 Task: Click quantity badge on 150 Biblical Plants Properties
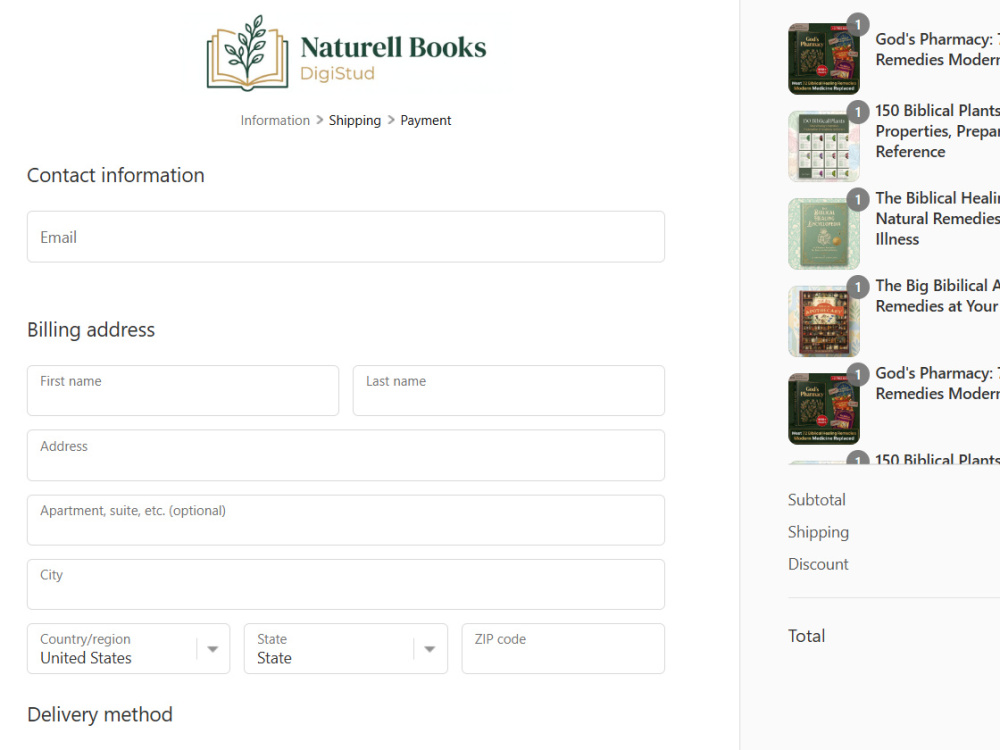[x=858, y=112]
